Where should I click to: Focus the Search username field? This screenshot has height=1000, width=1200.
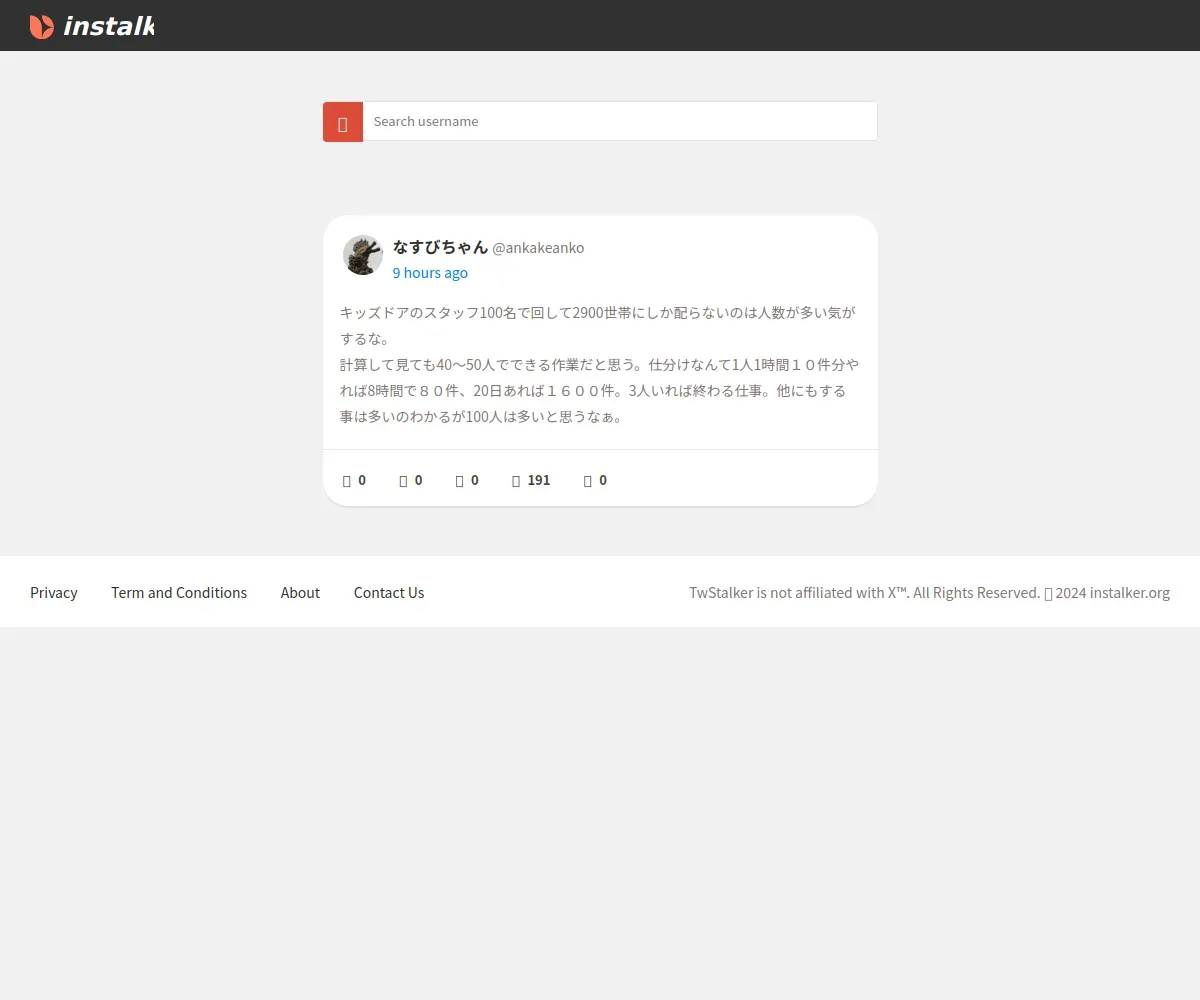(620, 122)
